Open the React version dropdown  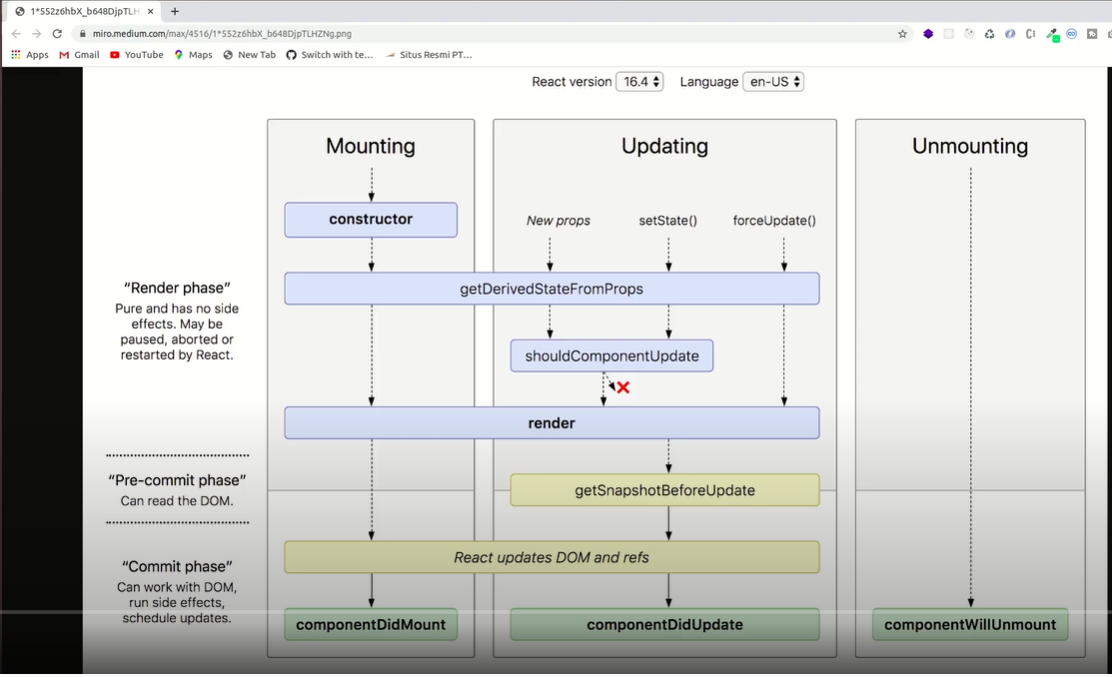pos(640,81)
